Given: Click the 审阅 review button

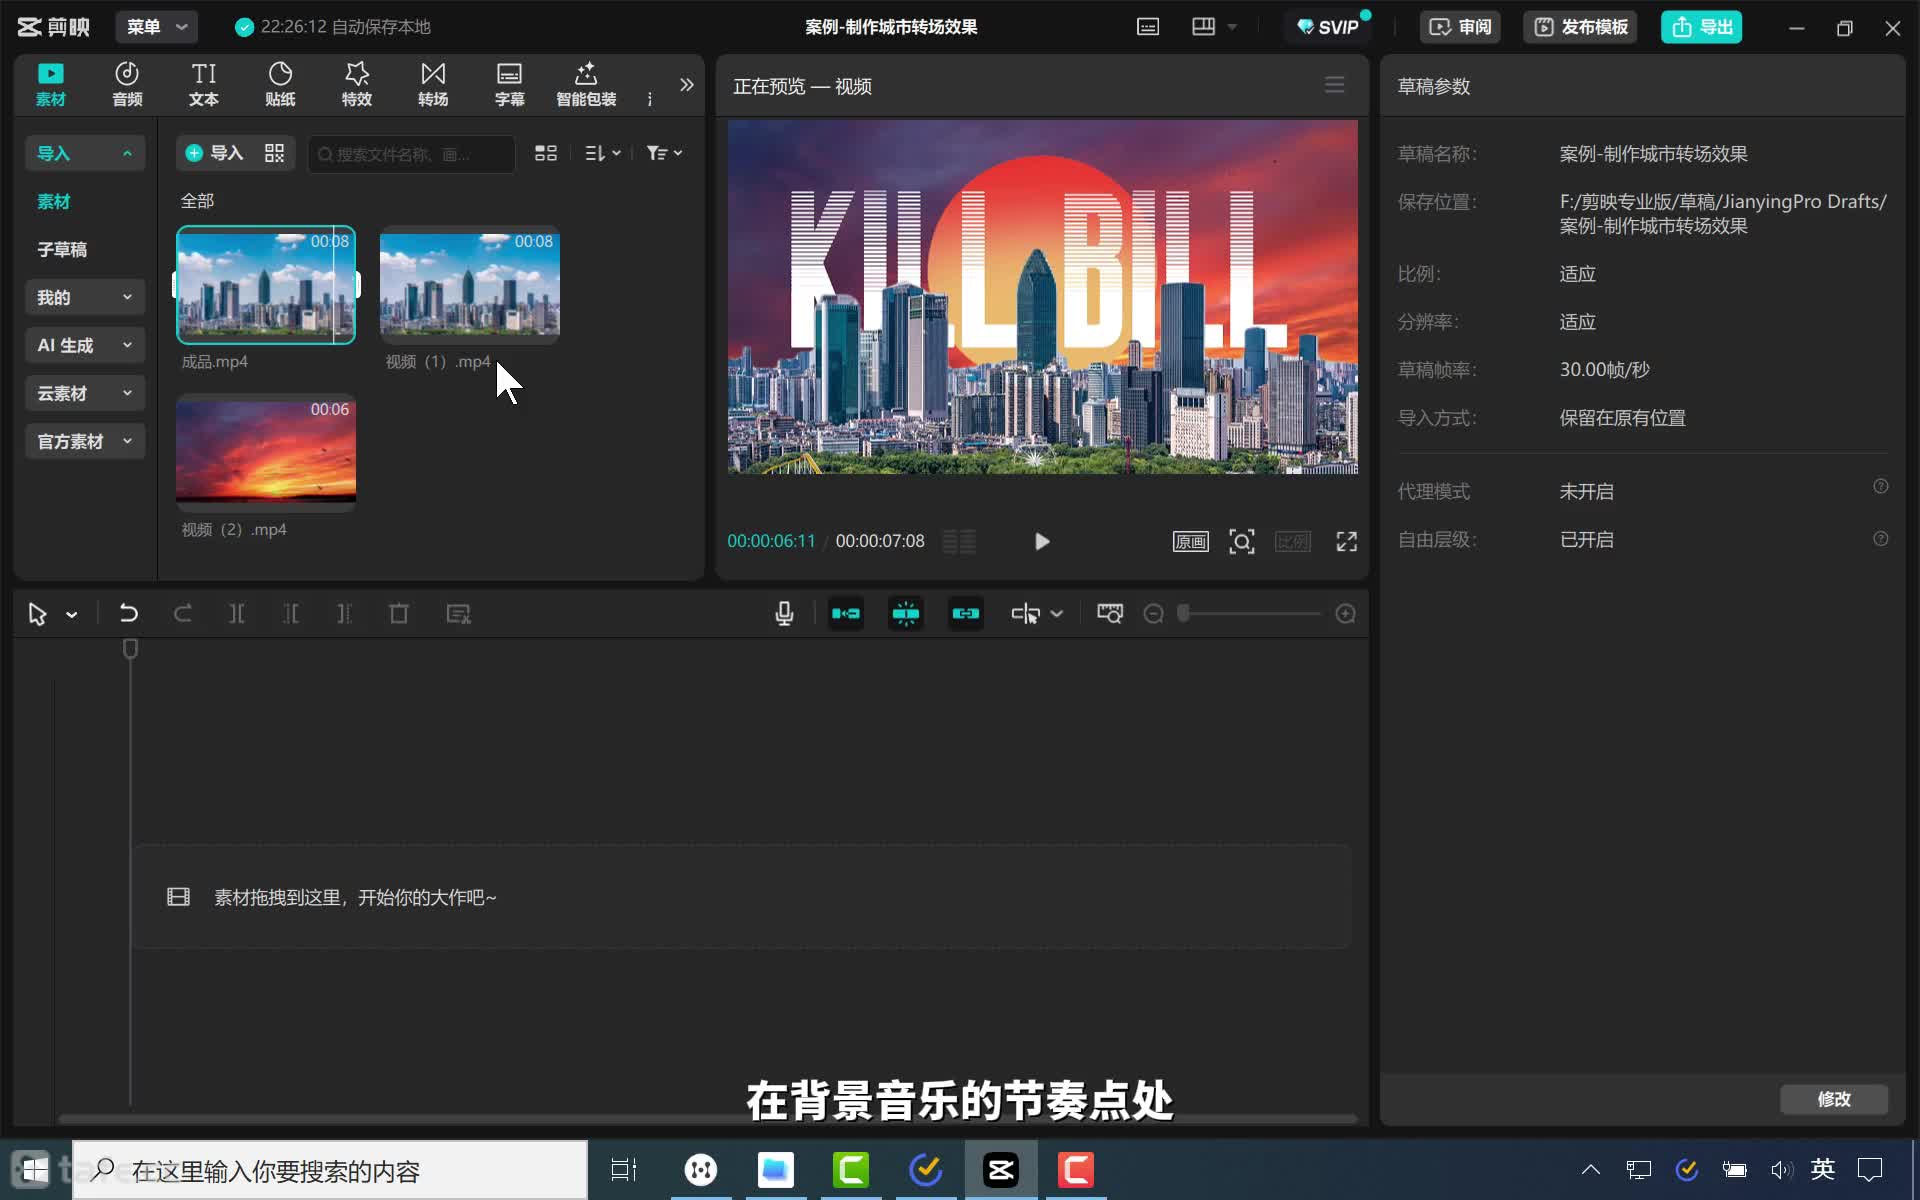Looking at the screenshot, I should [1460, 27].
